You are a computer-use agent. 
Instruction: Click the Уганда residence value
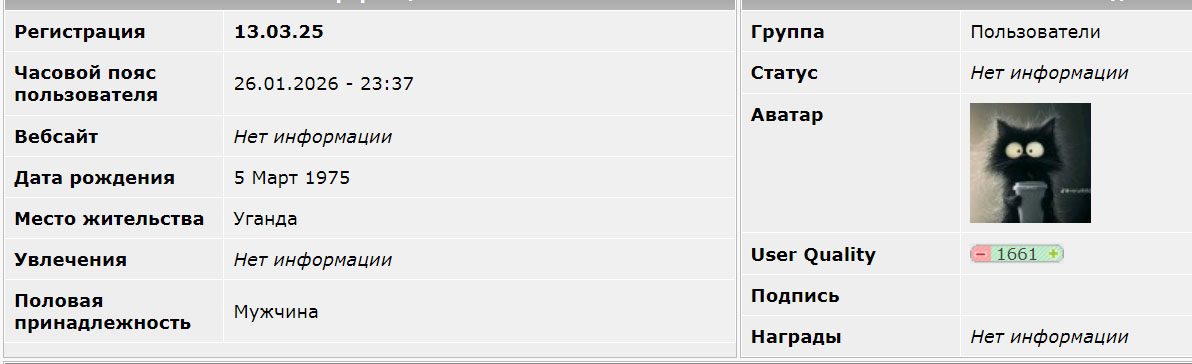click(265, 219)
